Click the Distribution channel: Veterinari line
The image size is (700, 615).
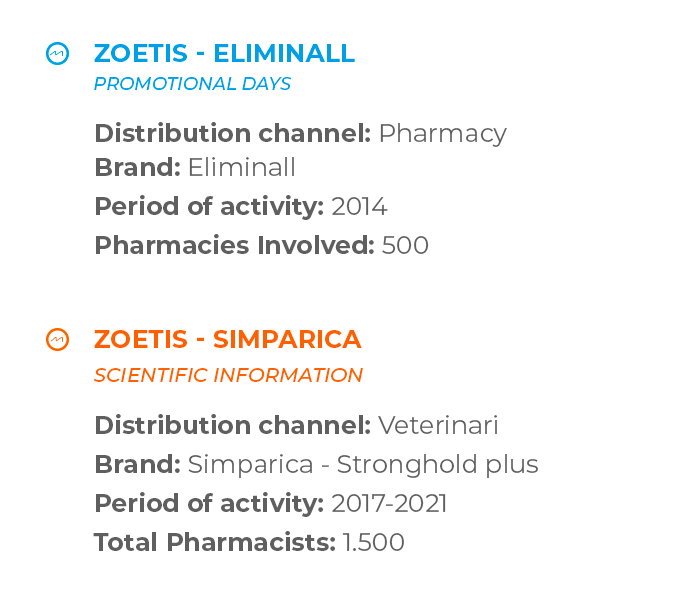[296, 425]
